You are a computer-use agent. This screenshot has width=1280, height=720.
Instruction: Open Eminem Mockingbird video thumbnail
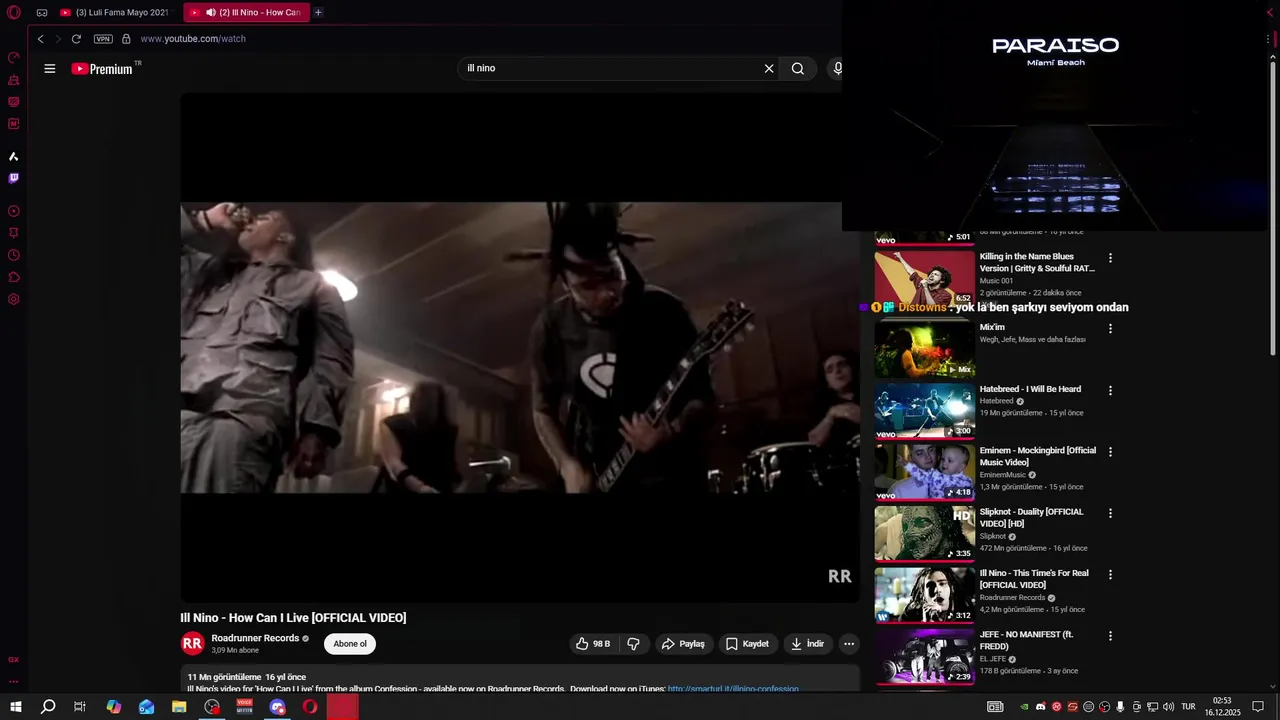click(x=925, y=472)
